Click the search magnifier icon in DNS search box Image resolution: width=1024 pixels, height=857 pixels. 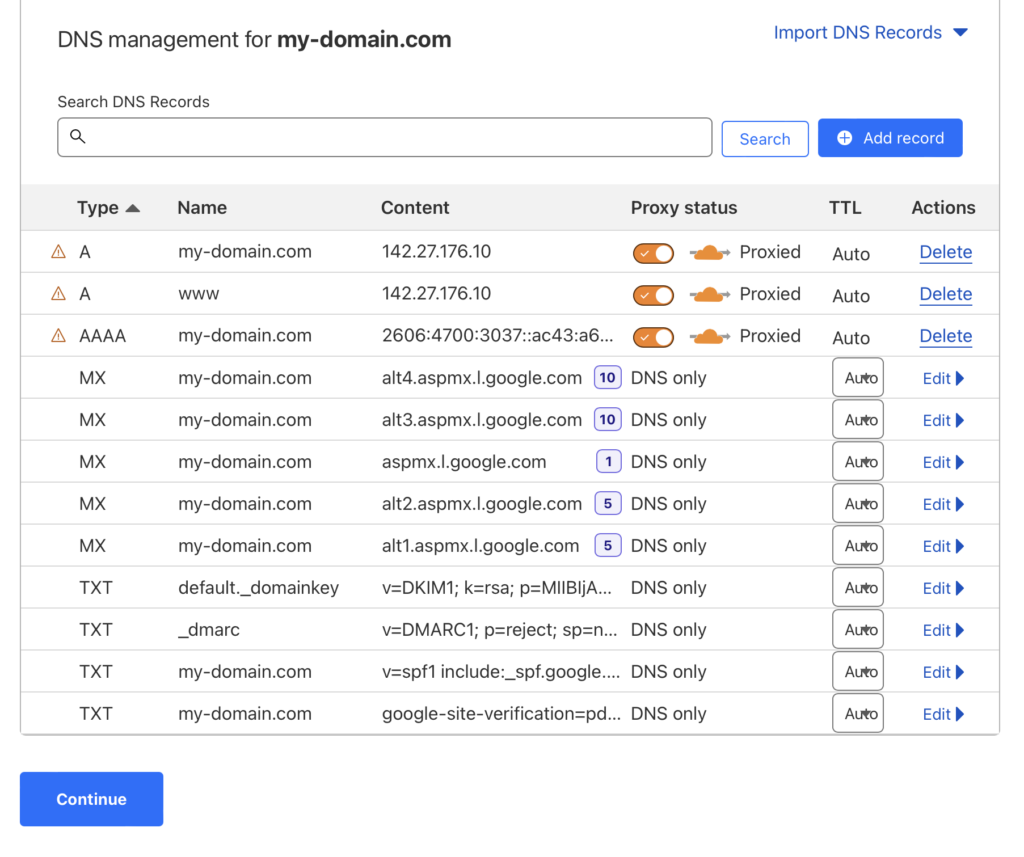pos(78,137)
